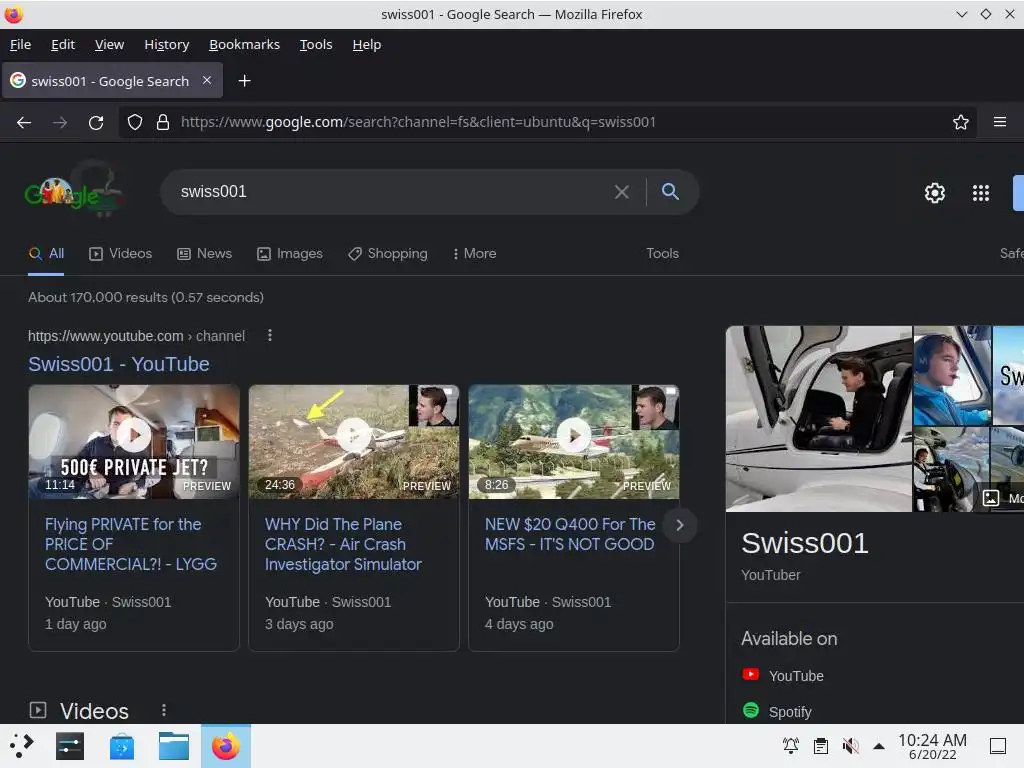
Task: Click the SafeSearch label at right
Action: click(x=1012, y=253)
